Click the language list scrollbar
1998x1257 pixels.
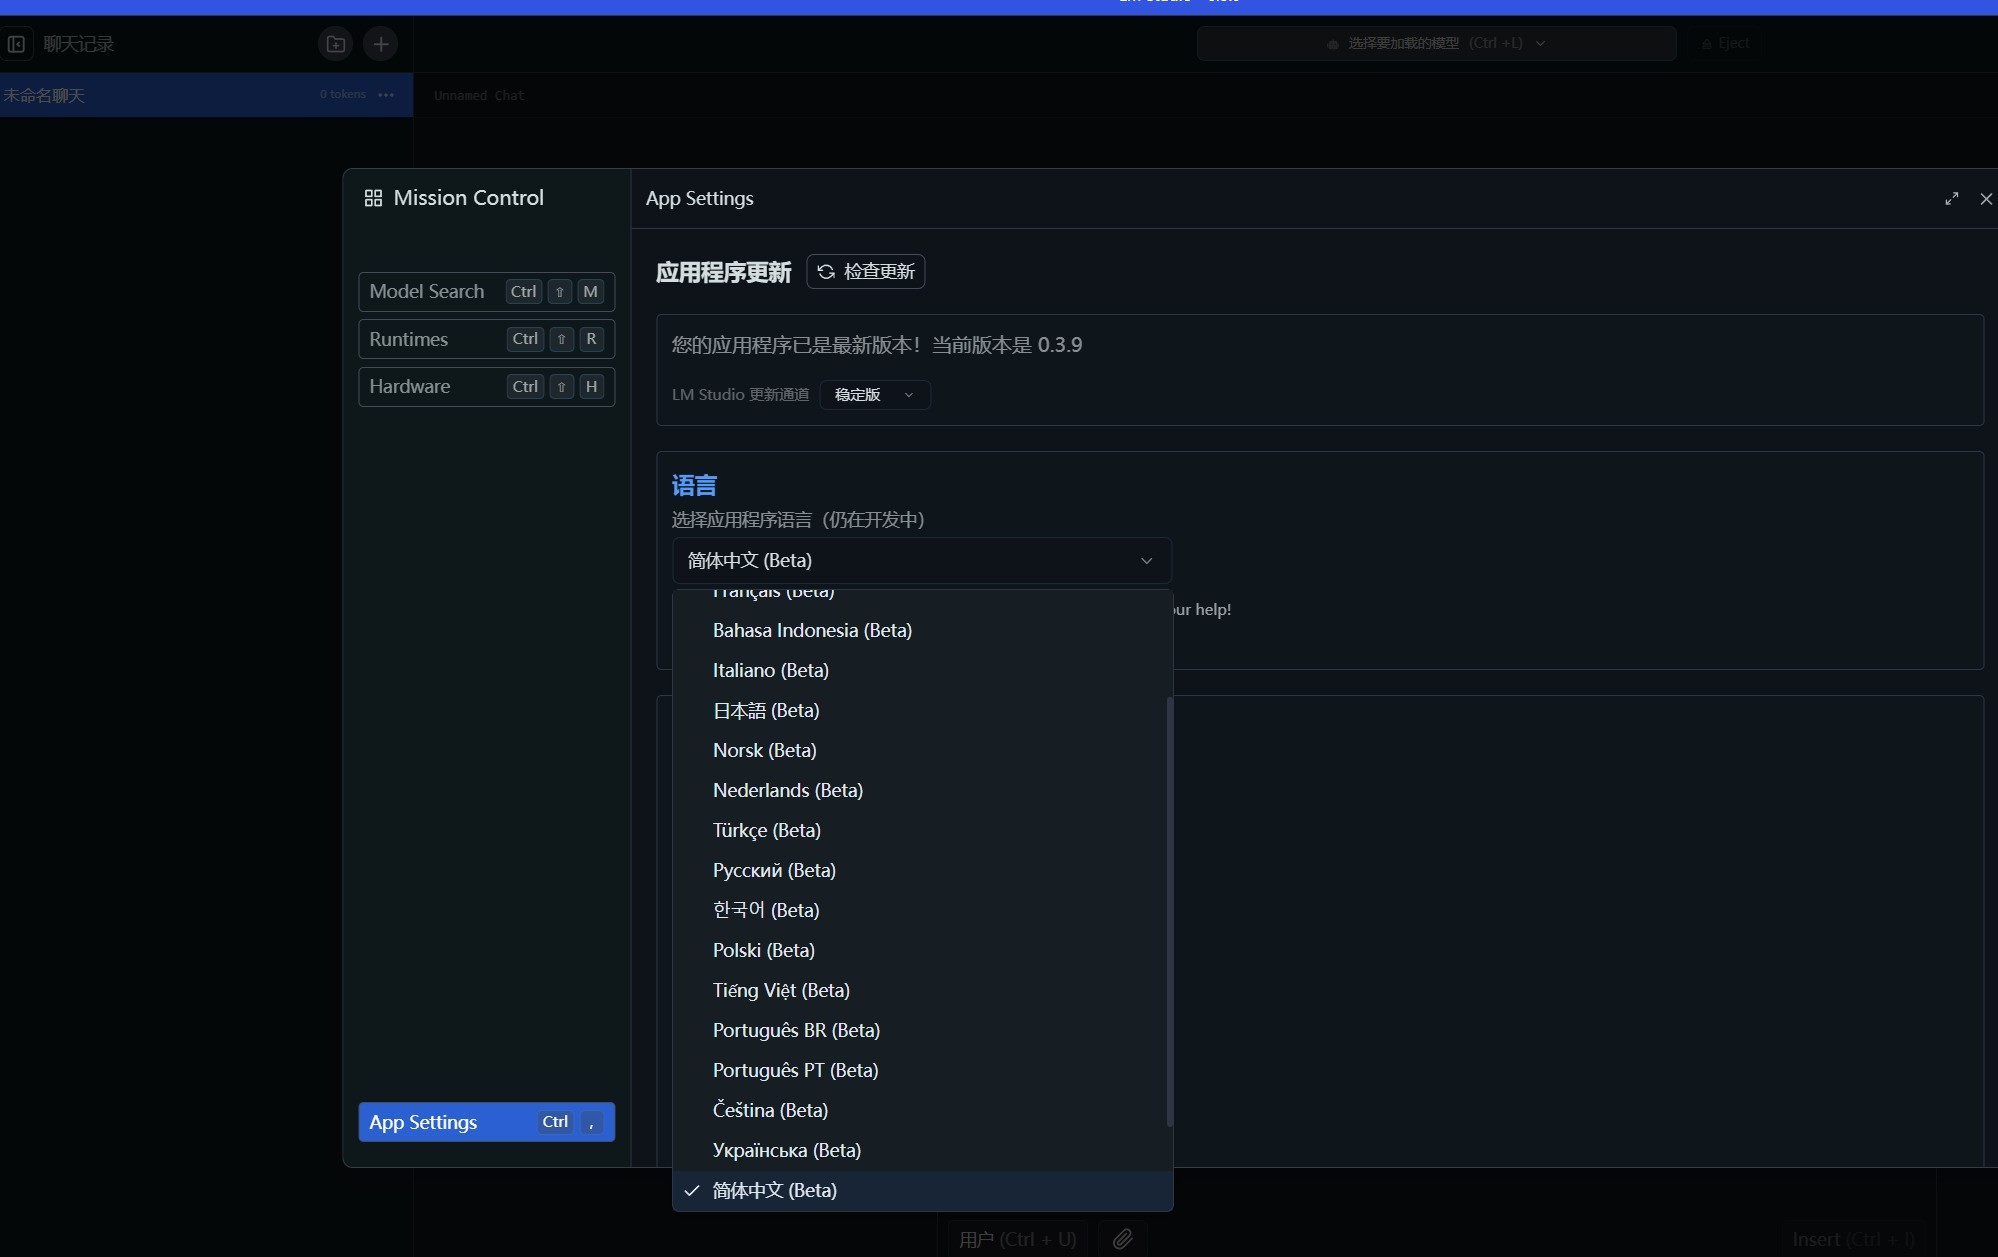1169,911
